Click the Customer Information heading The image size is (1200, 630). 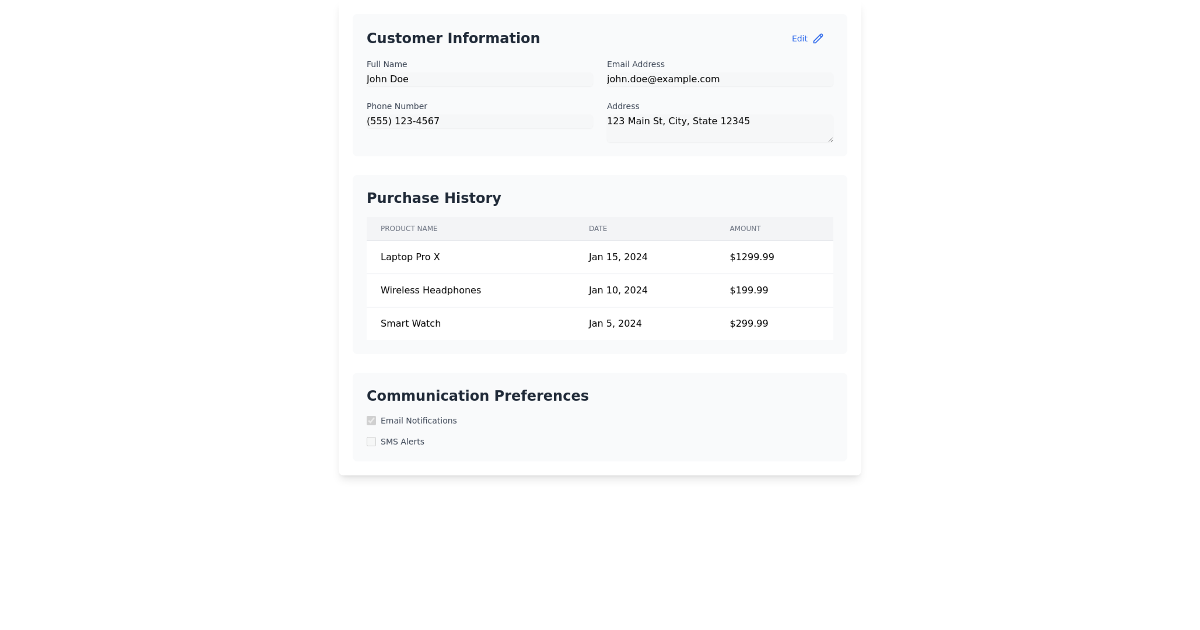453,38
